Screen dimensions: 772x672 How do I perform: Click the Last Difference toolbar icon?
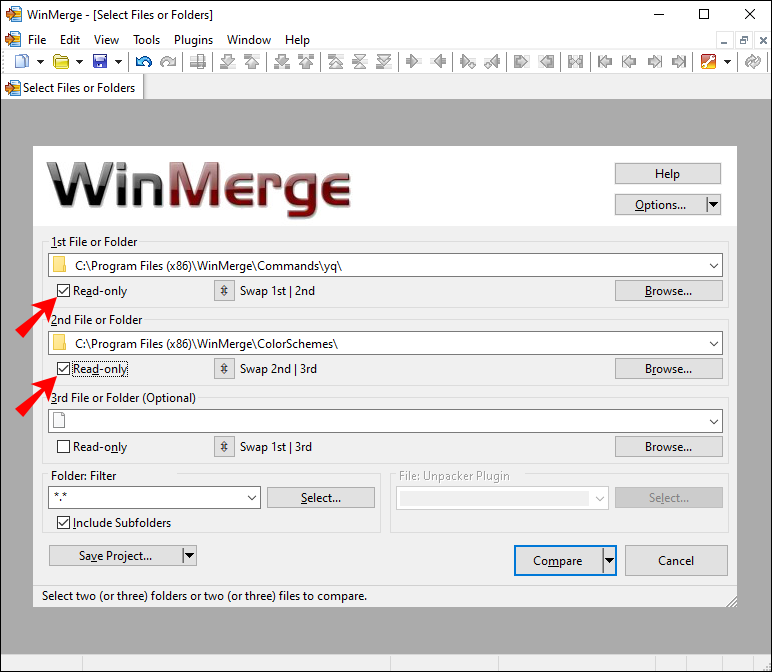(x=384, y=62)
